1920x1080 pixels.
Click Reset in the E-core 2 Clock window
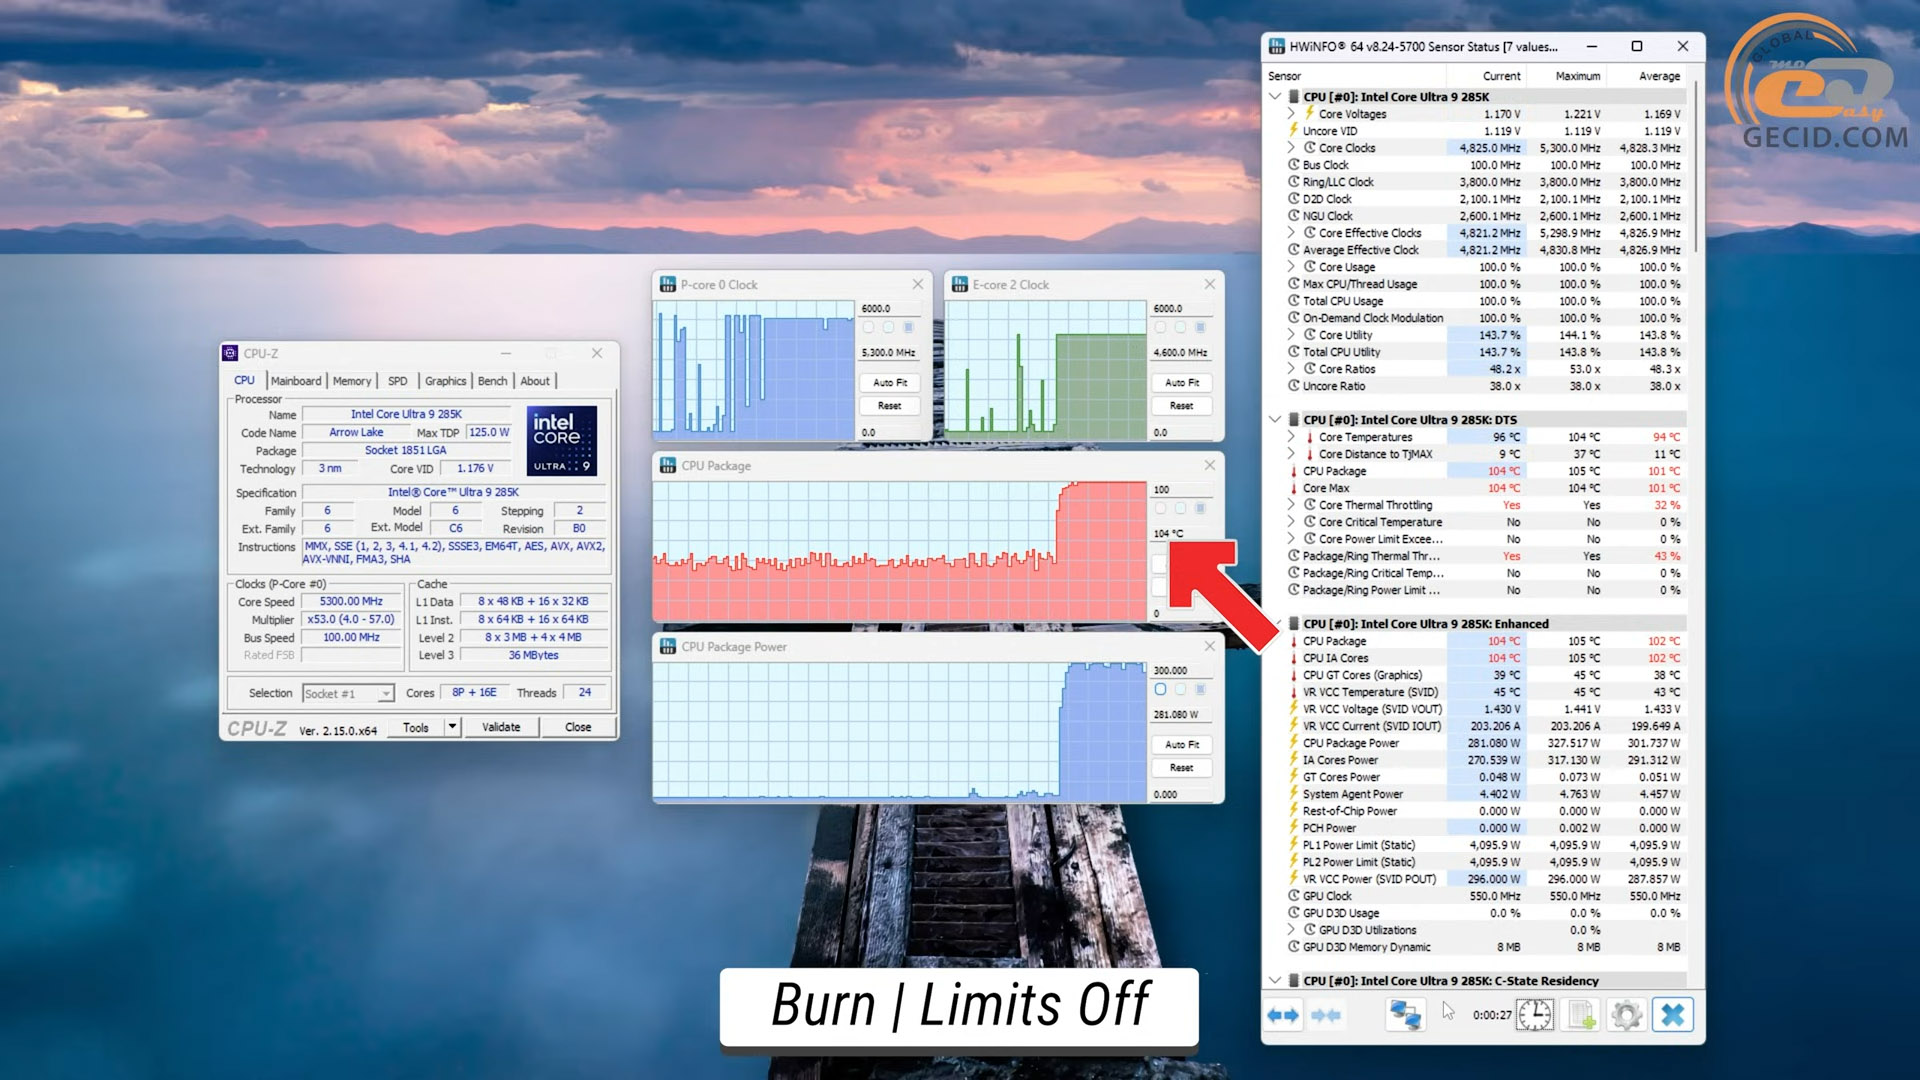[1181, 406]
